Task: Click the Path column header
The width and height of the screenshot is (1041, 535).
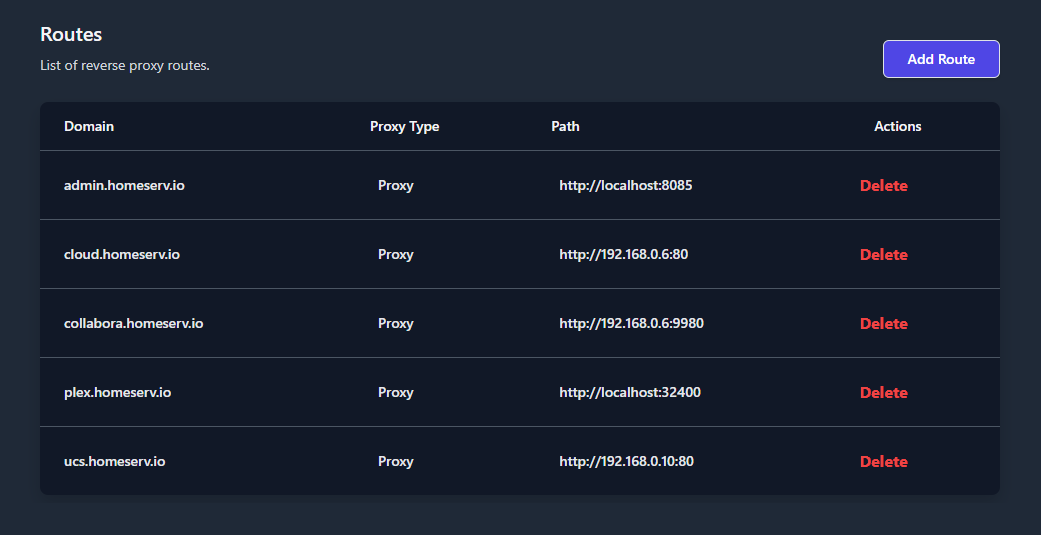Action: [x=565, y=127]
